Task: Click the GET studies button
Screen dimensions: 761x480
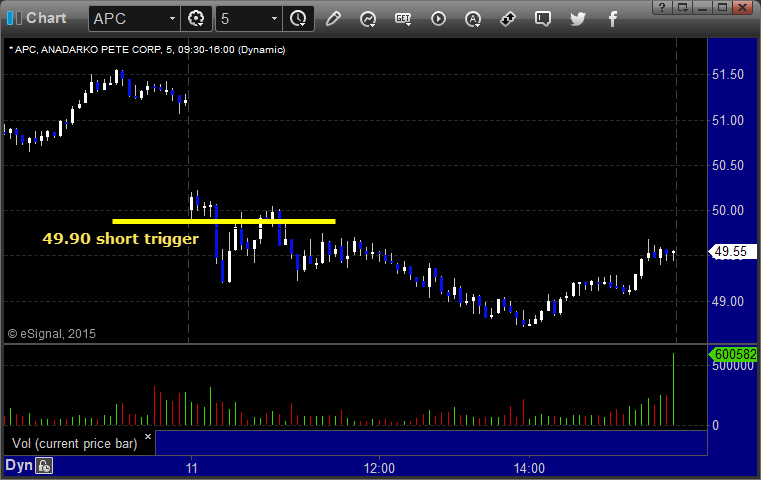Action: (403, 19)
